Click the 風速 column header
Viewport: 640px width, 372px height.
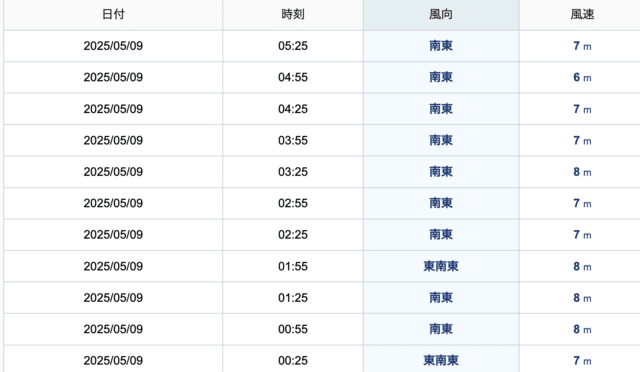click(x=582, y=14)
